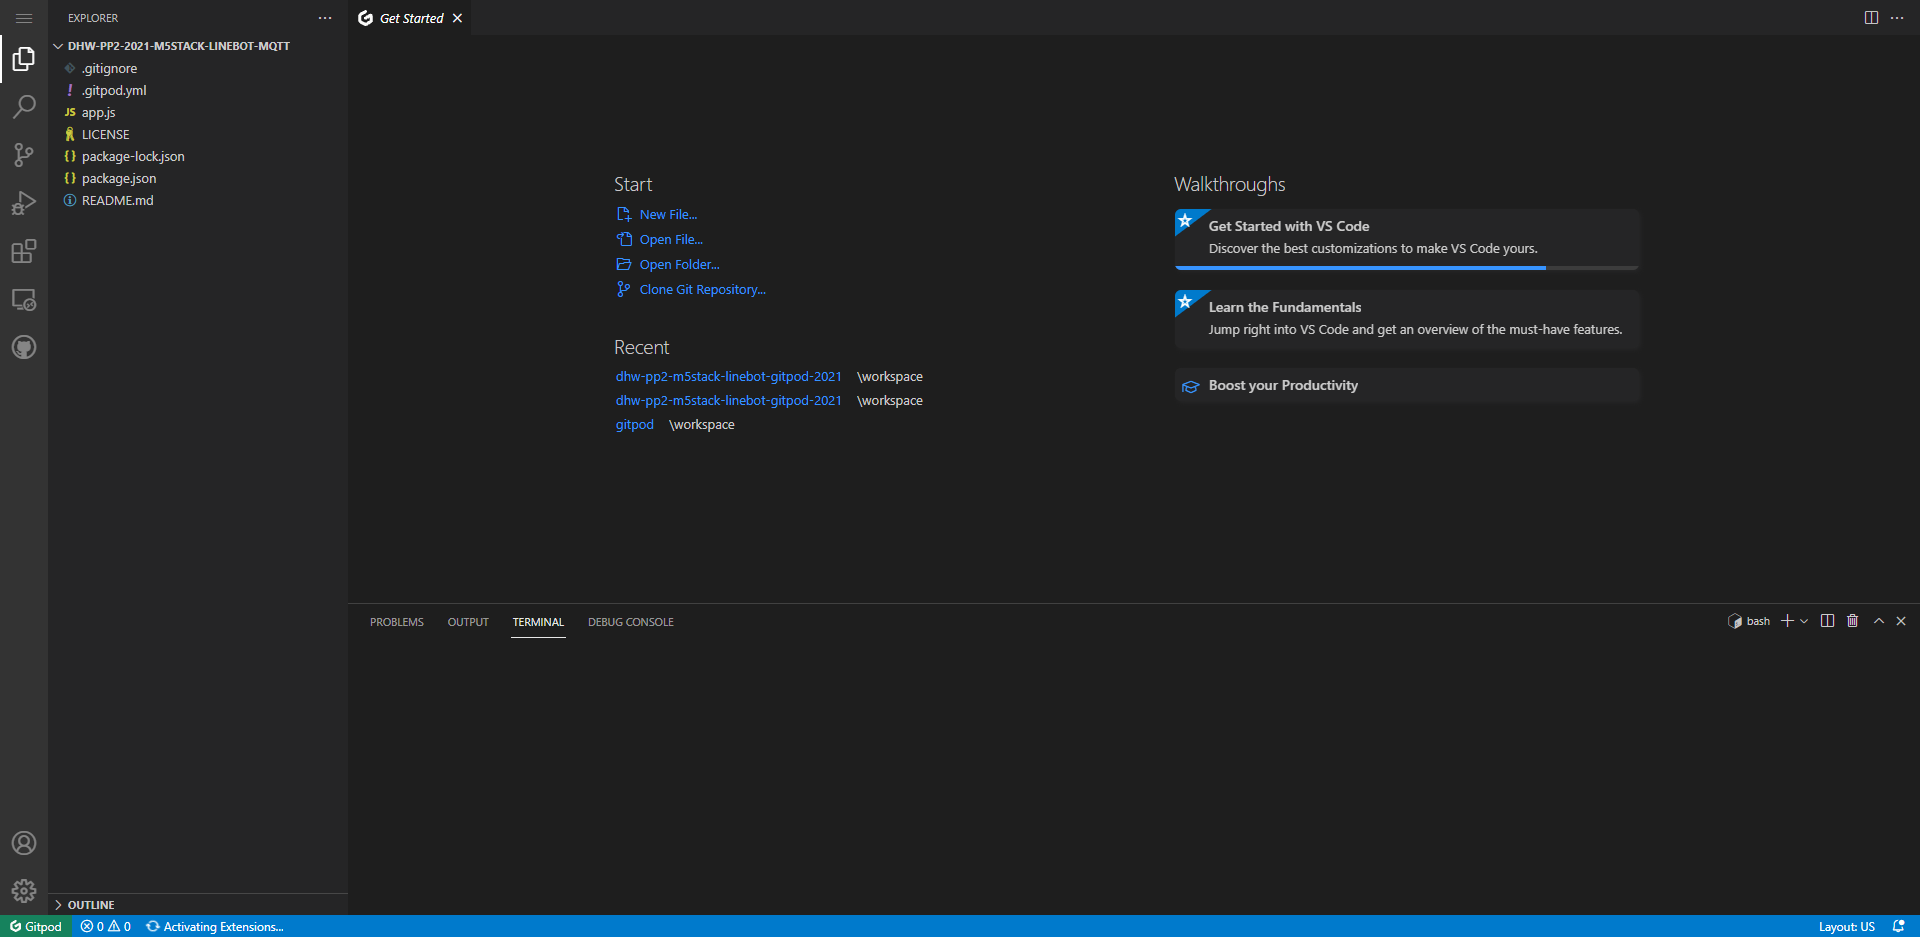Open editor more actions menu

1897,18
